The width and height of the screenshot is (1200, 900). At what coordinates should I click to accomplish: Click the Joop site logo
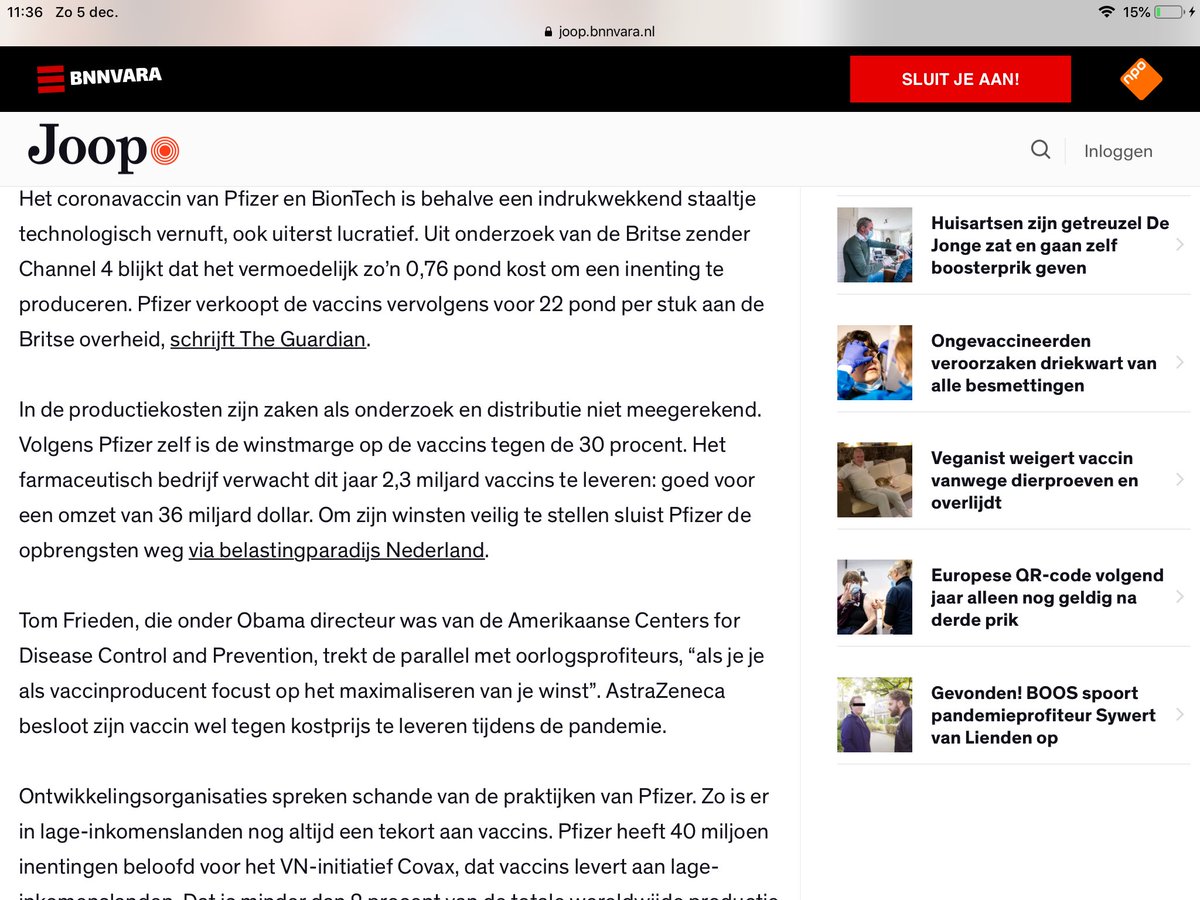pos(103,149)
